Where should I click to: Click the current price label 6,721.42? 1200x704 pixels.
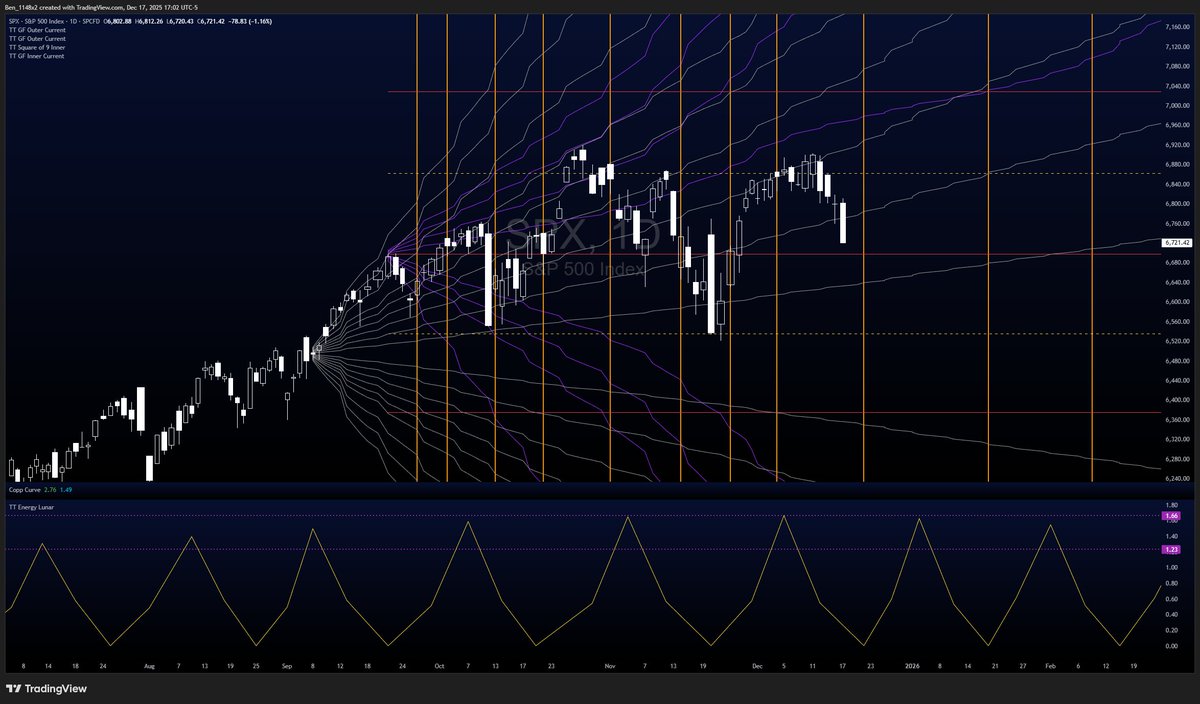point(1175,242)
